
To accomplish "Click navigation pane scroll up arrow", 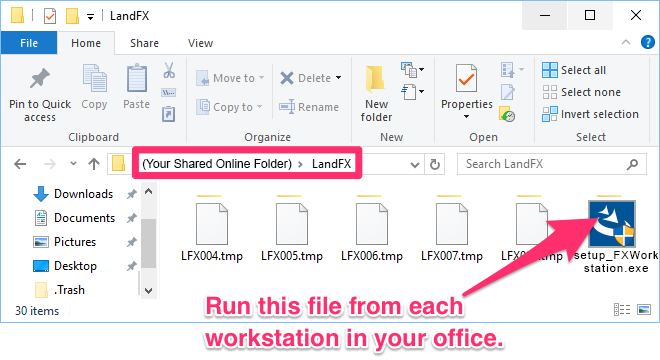I will [148, 192].
